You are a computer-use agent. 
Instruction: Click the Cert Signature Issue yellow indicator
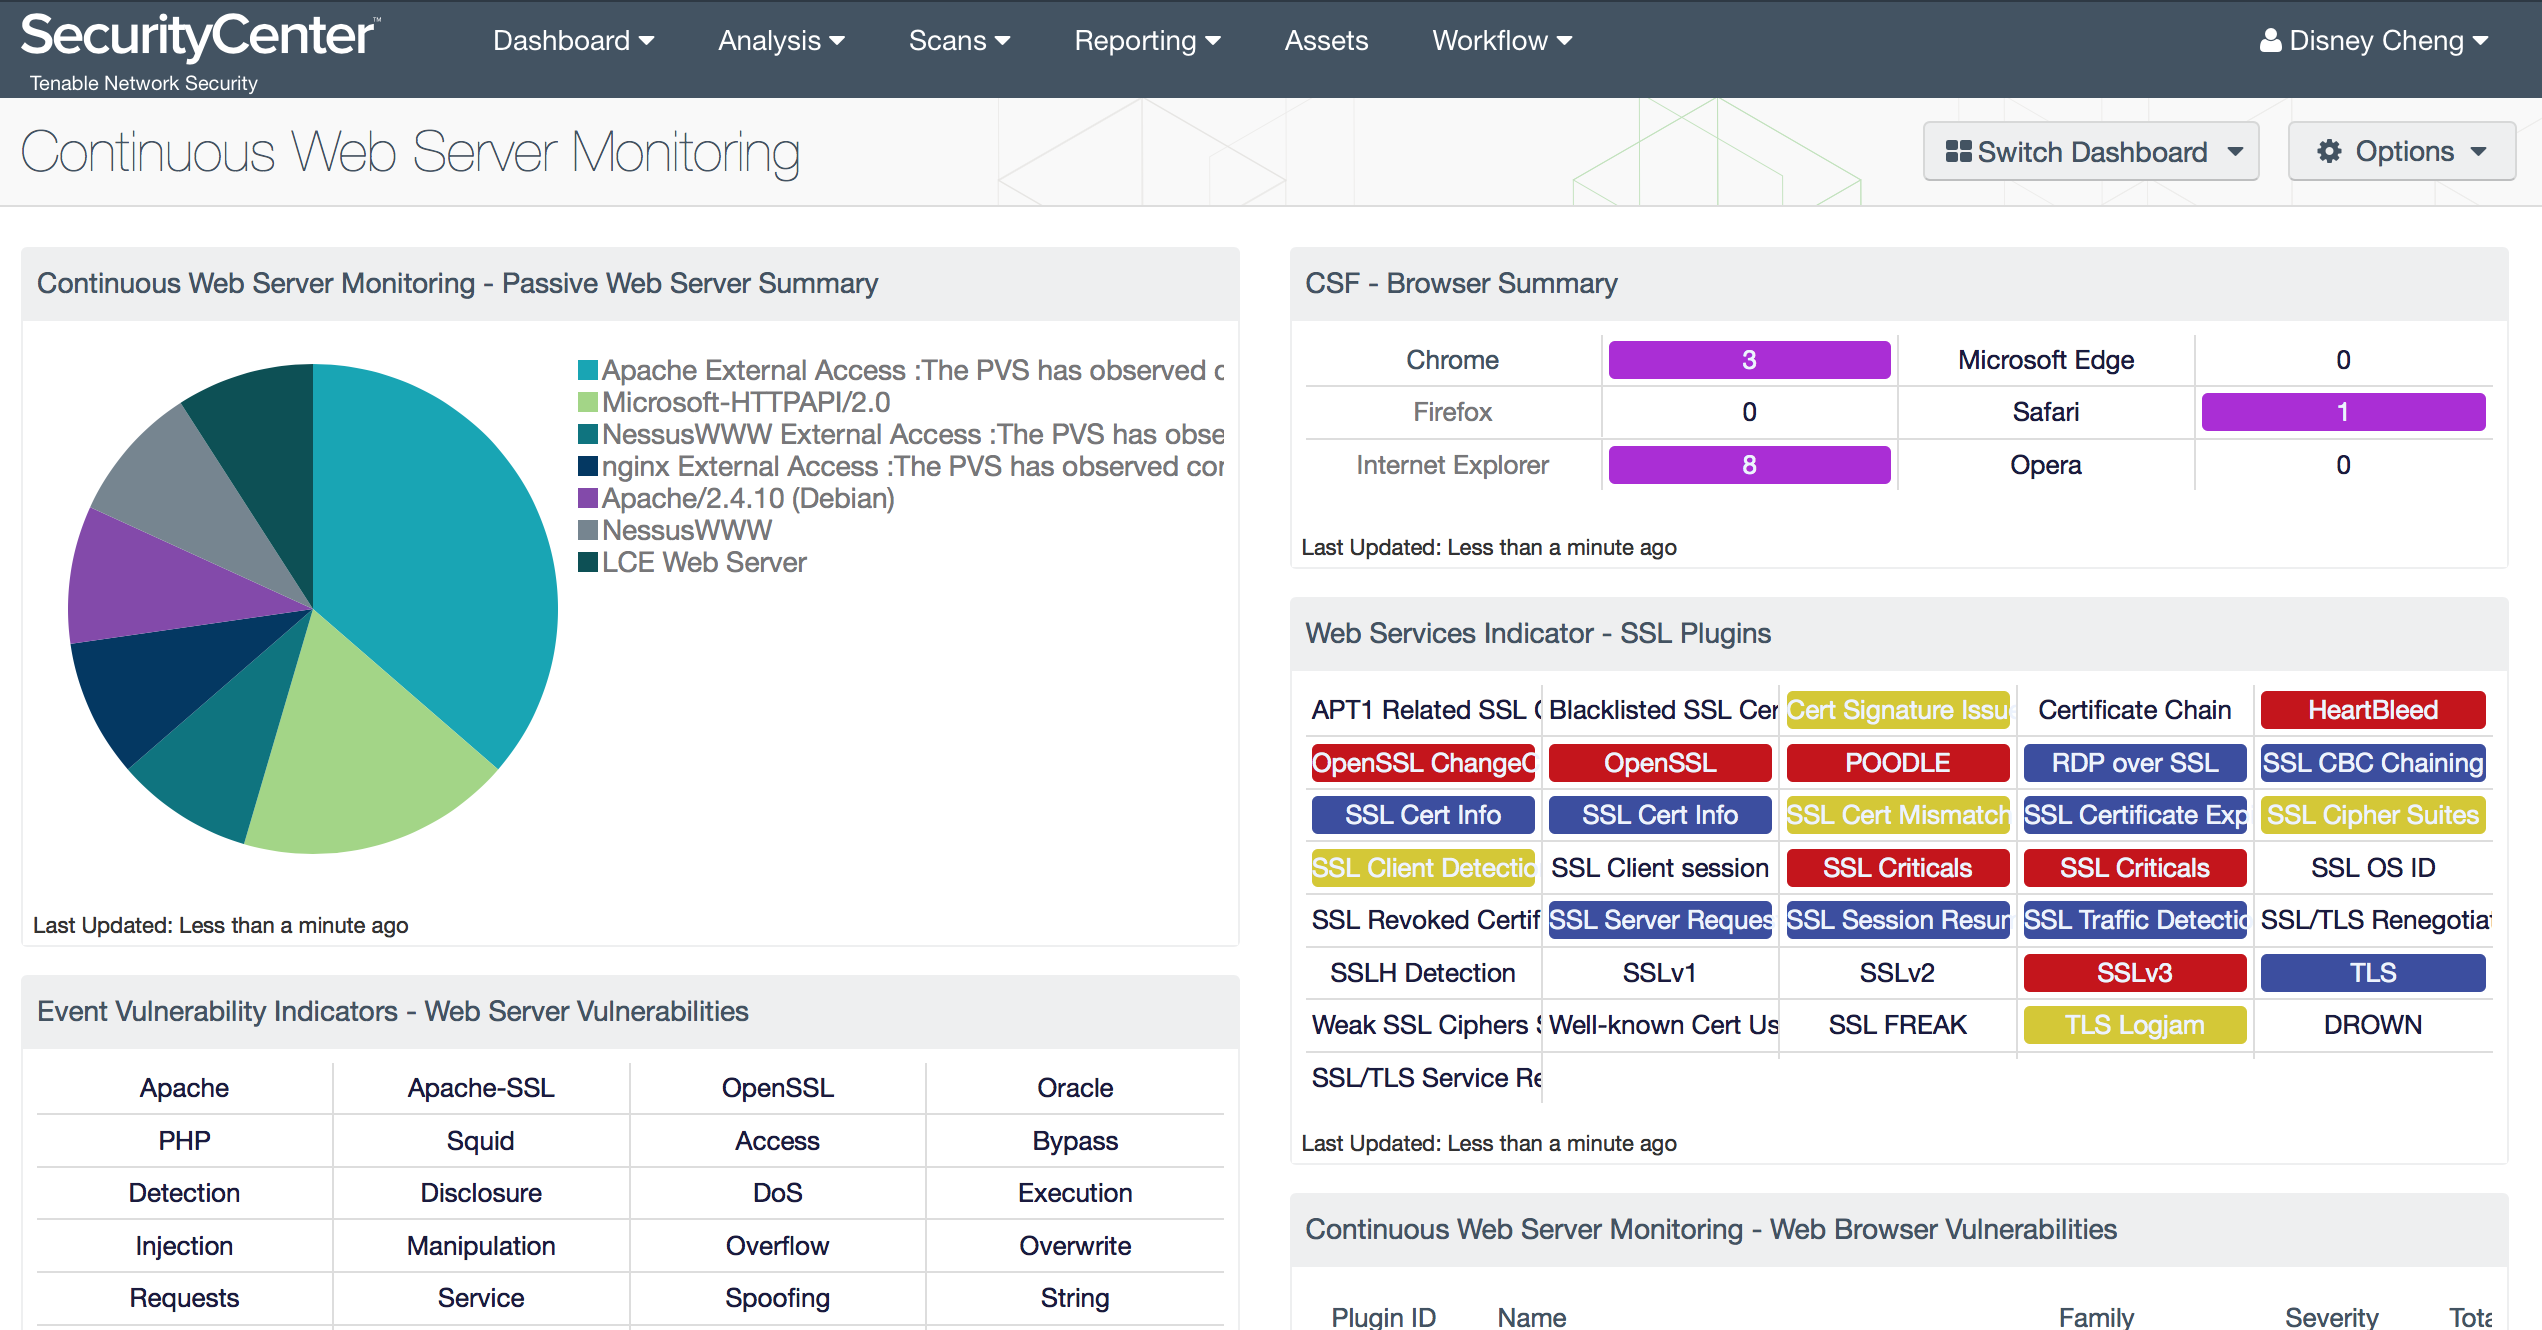(1898, 710)
